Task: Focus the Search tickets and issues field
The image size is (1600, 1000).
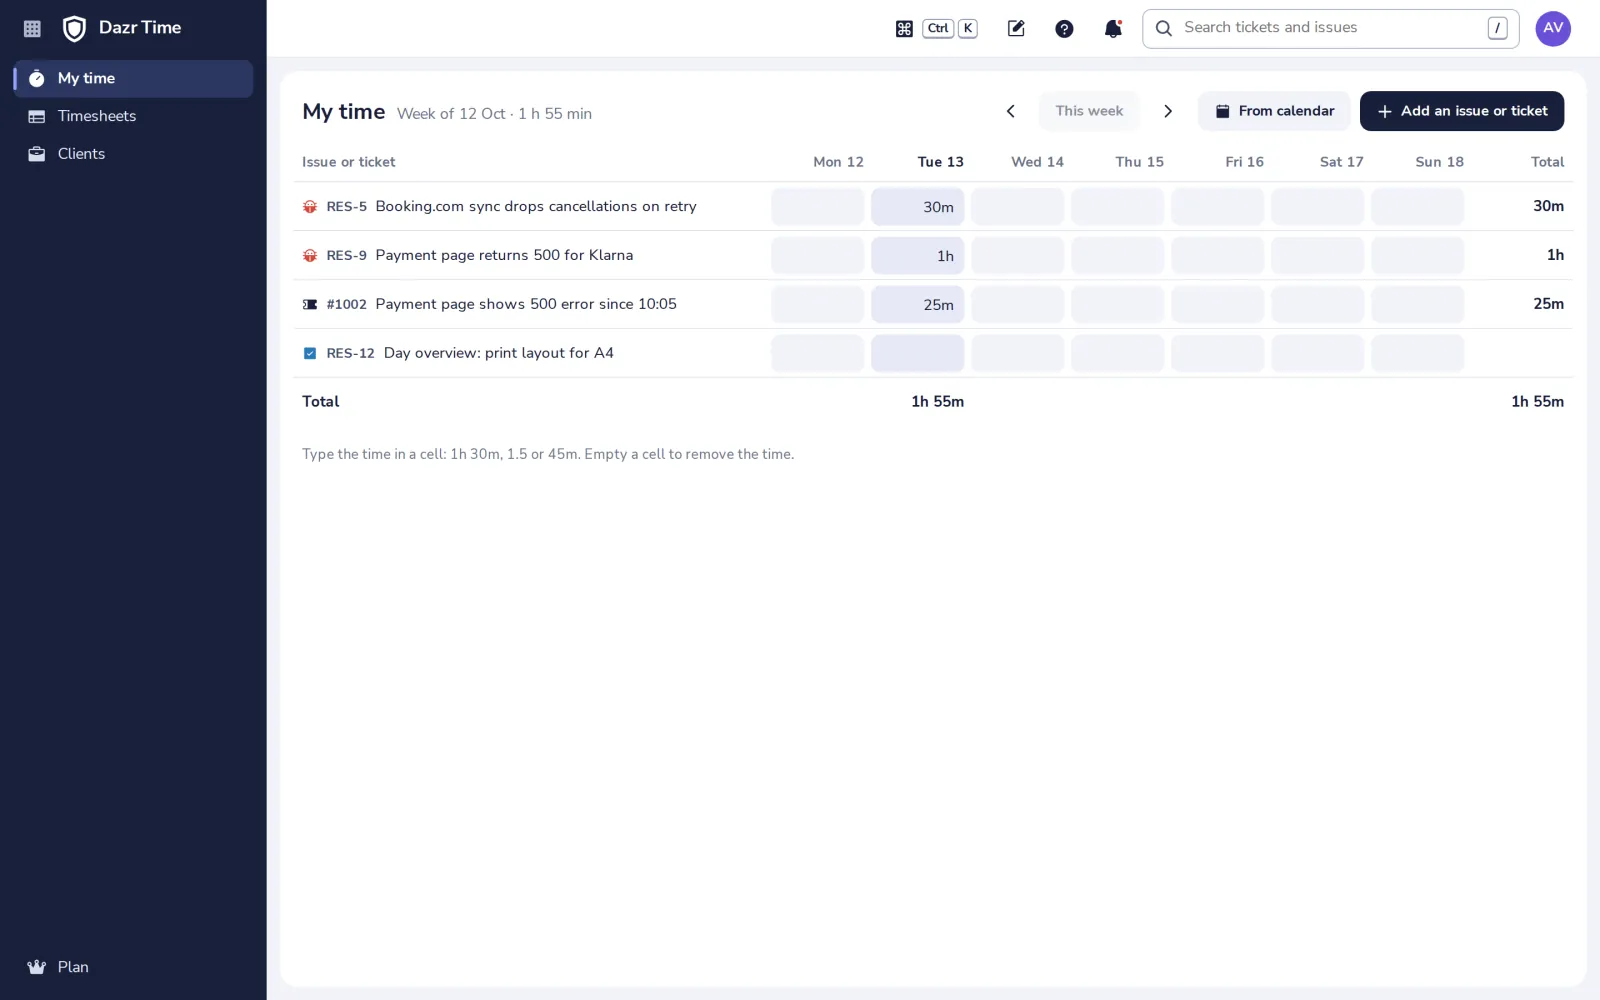Action: [1331, 29]
